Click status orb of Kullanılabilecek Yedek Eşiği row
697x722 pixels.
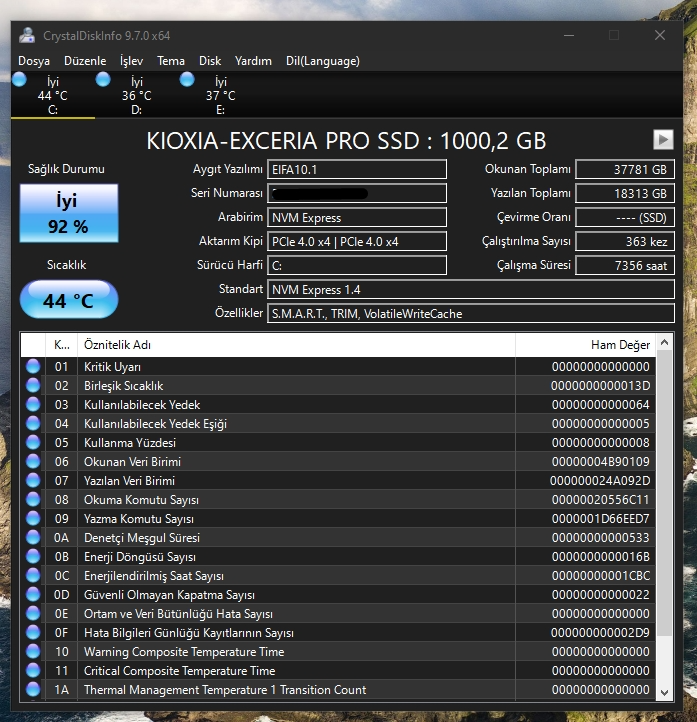click(x=33, y=424)
